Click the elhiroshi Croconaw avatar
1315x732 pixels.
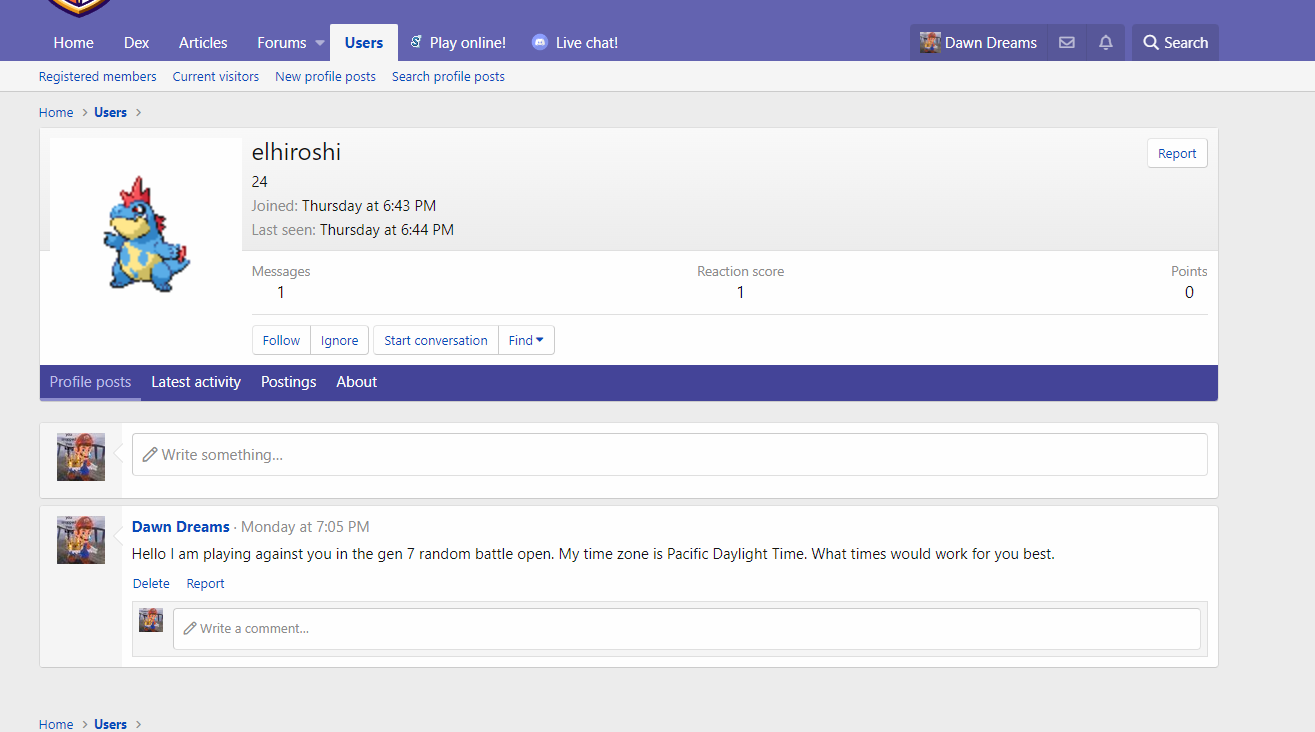coord(146,233)
